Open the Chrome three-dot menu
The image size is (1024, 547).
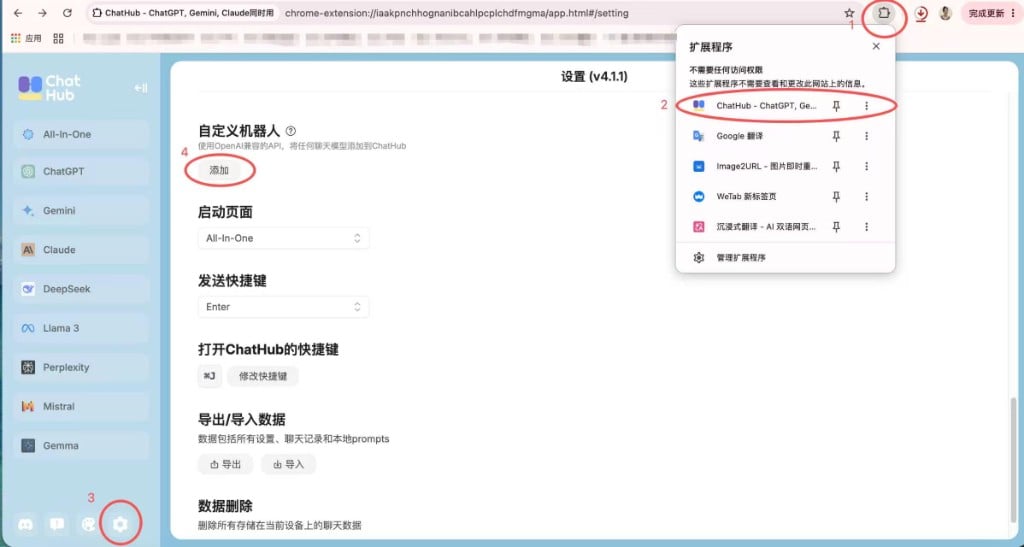click(x=1013, y=13)
